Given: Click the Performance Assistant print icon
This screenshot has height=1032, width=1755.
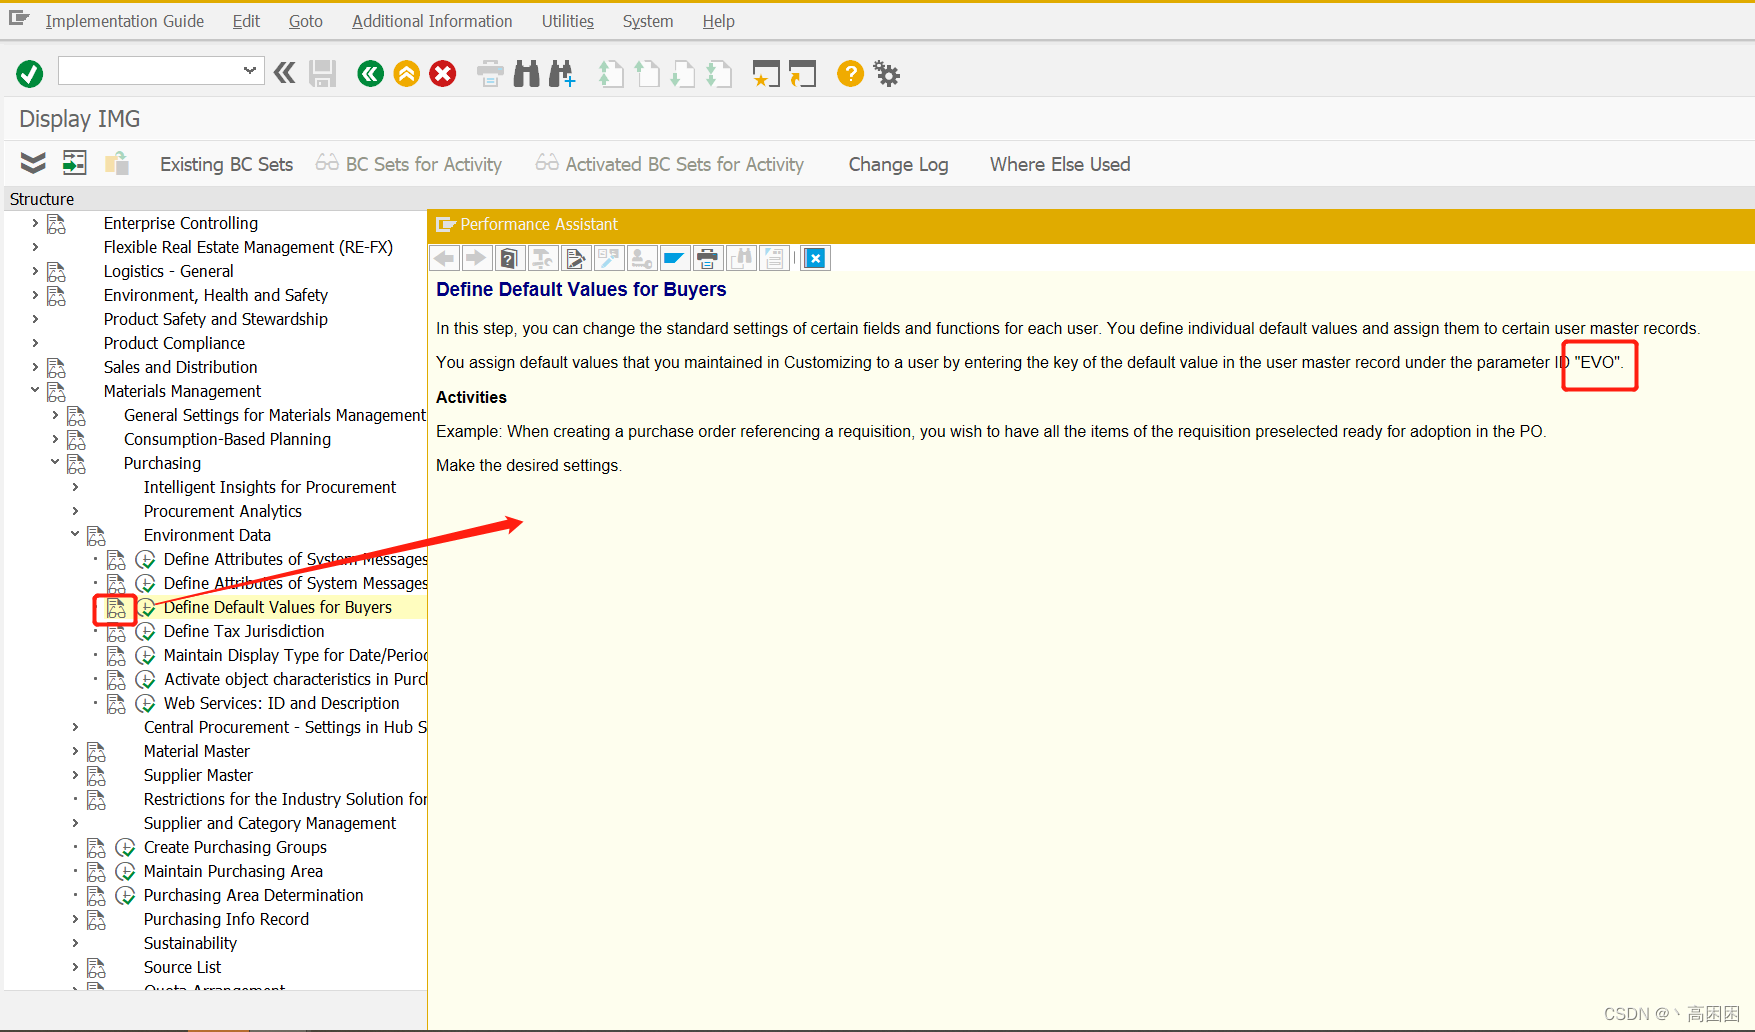Looking at the screenshot, I should click(707, 259).
